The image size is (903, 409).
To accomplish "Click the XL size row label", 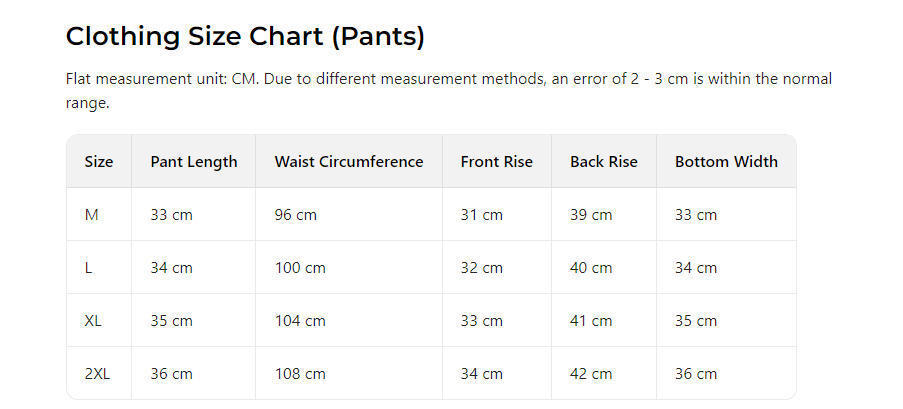I will pos(94,321).
